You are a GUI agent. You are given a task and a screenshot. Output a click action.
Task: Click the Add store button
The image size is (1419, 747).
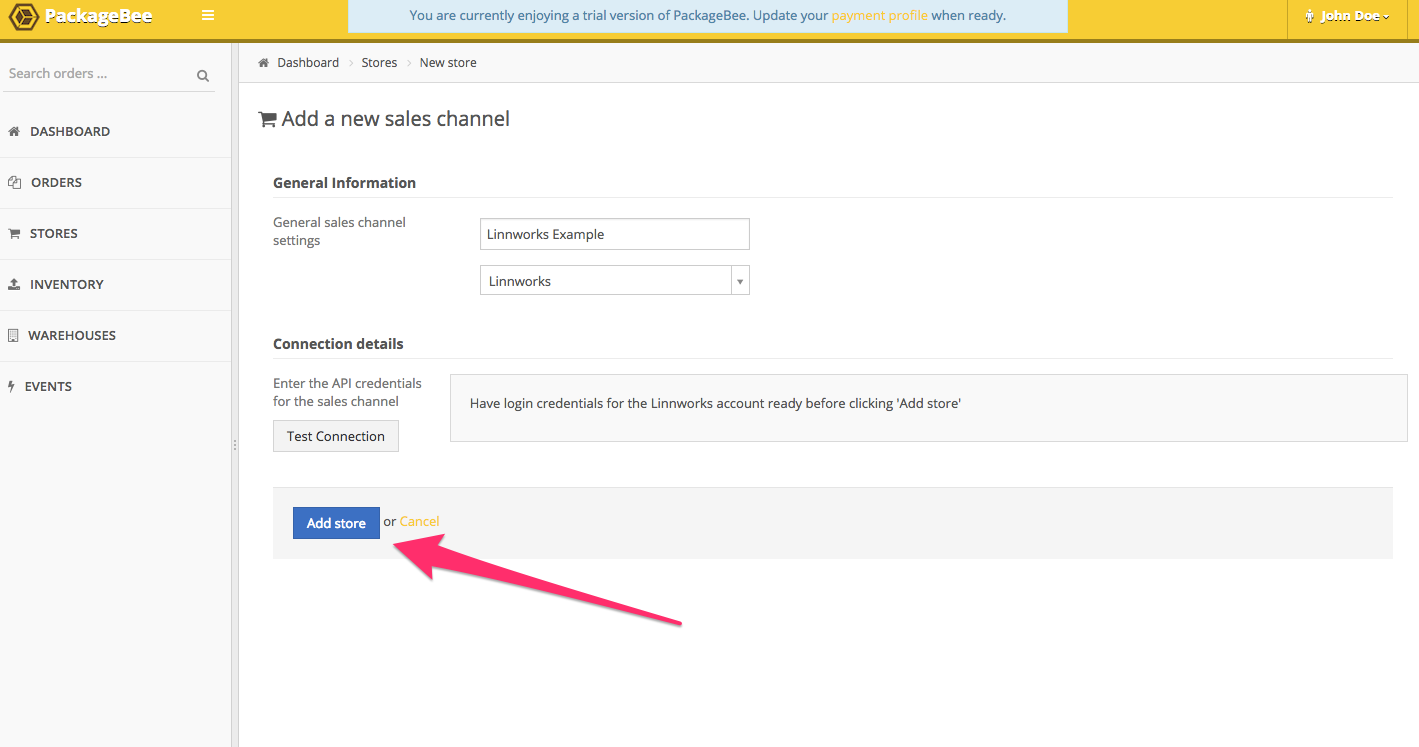(336, 523)
